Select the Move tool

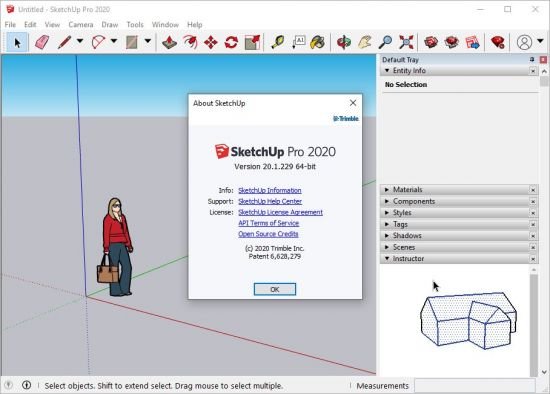211,42
